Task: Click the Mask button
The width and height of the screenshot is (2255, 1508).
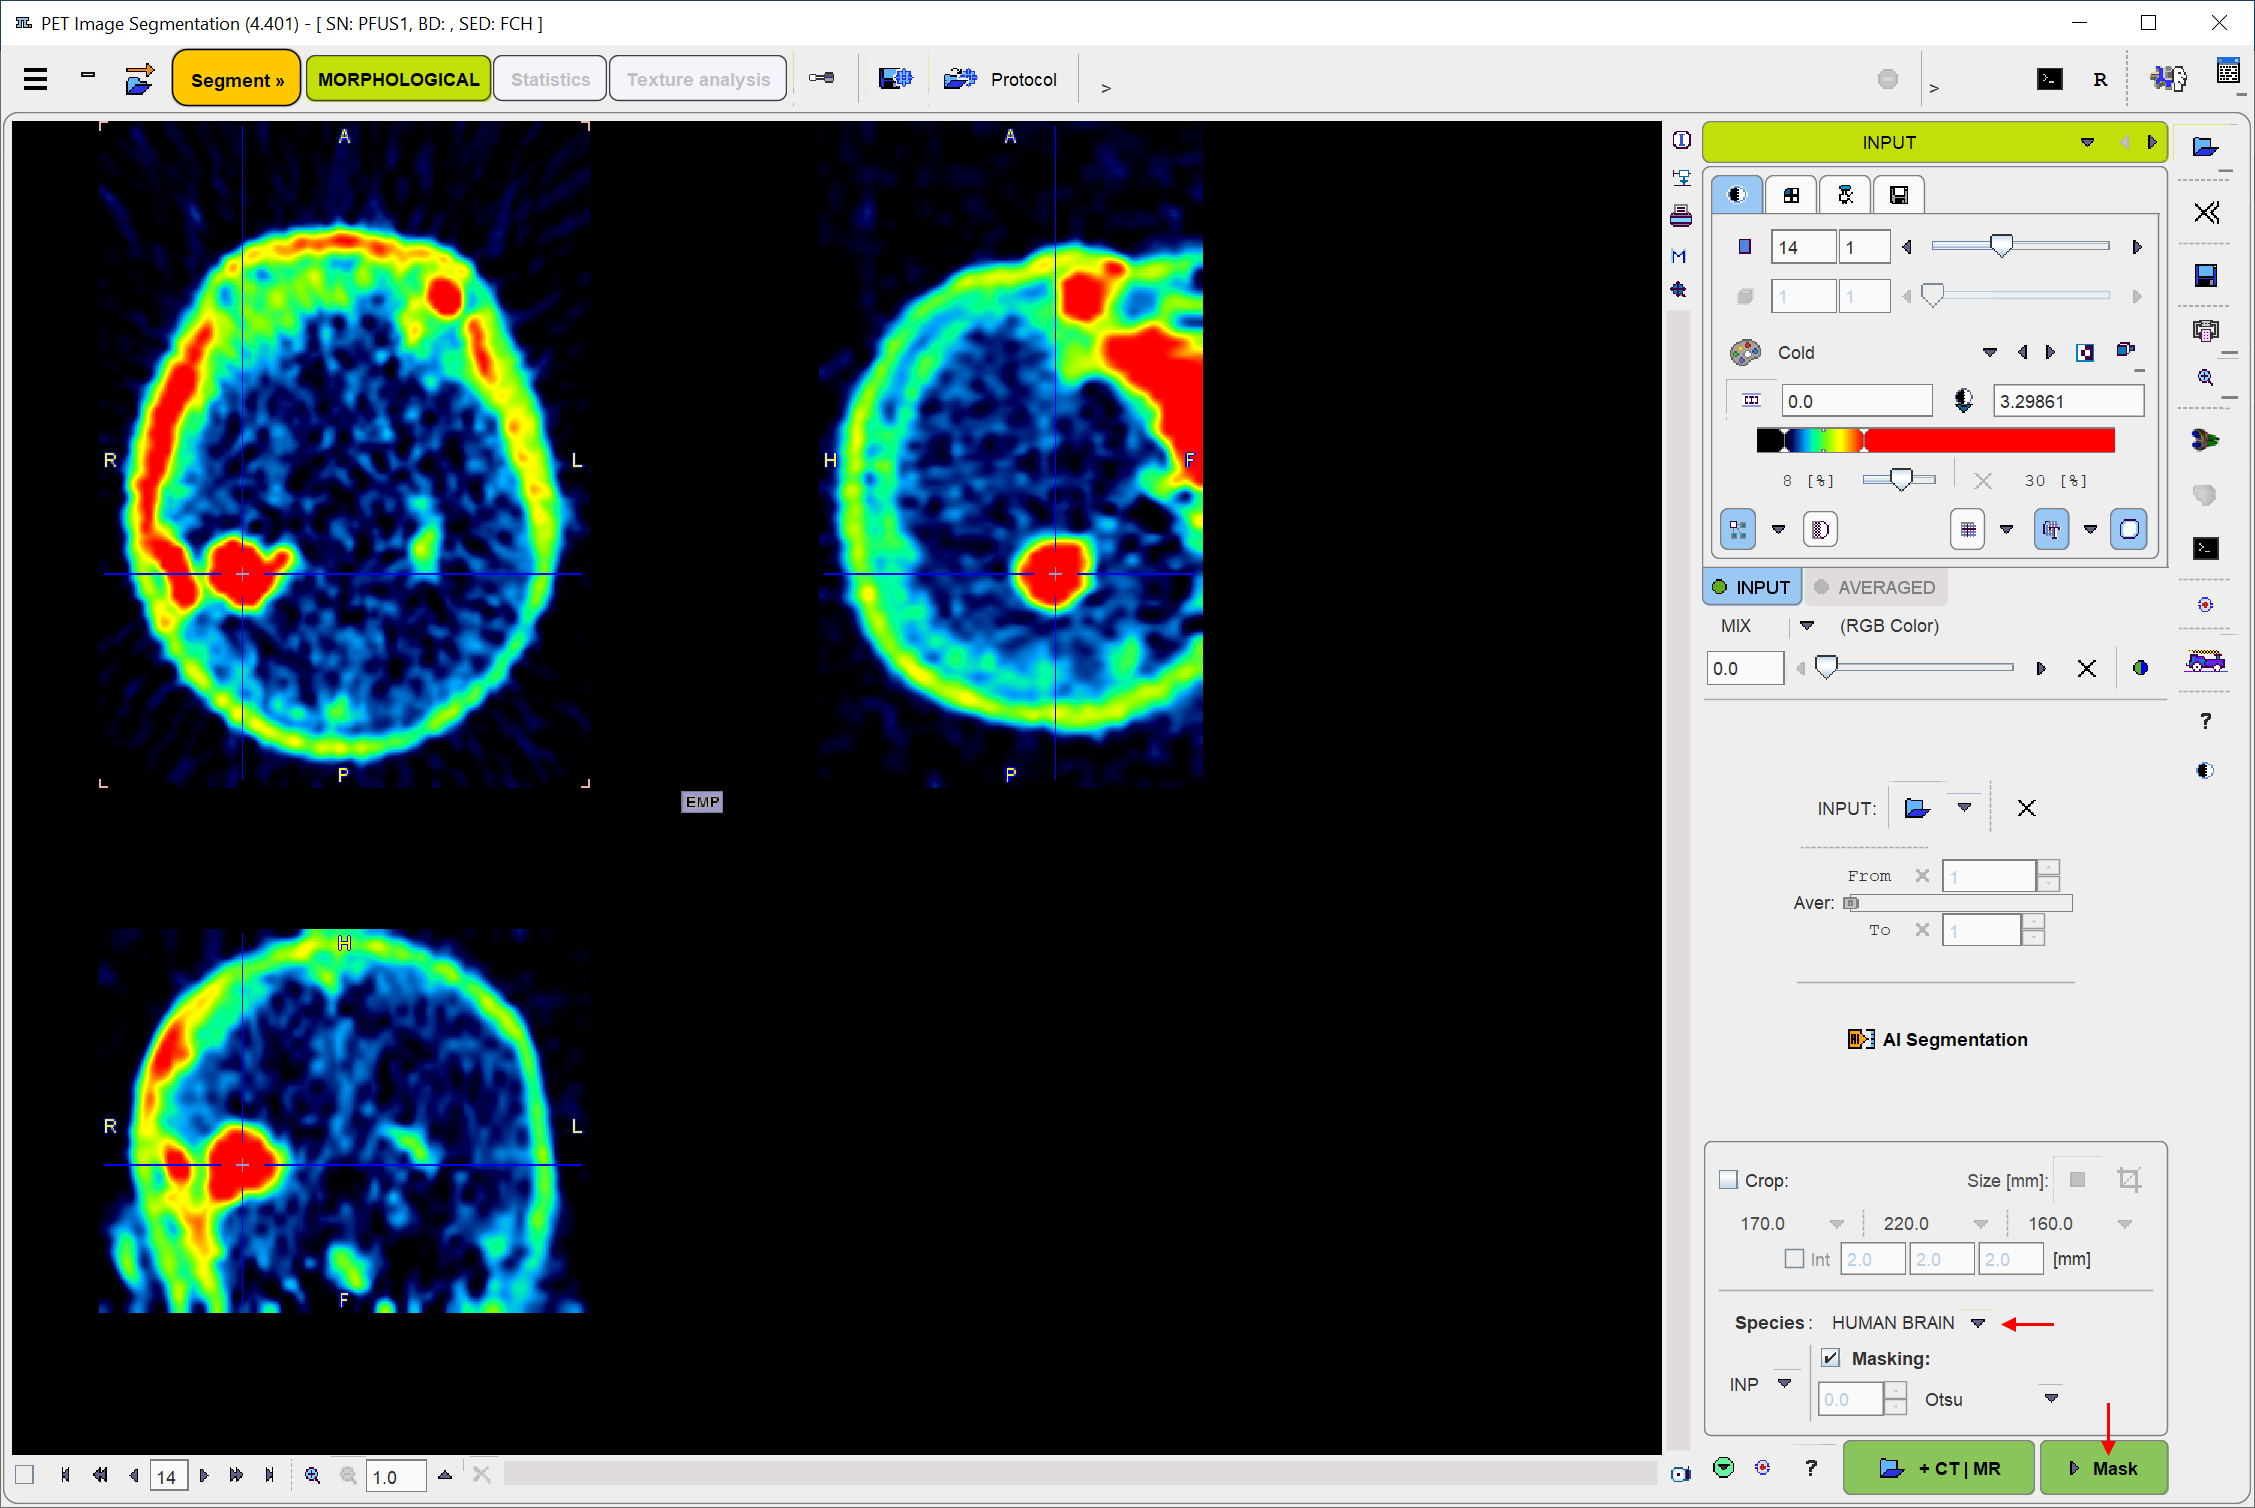Action: coord(2103,1468)
